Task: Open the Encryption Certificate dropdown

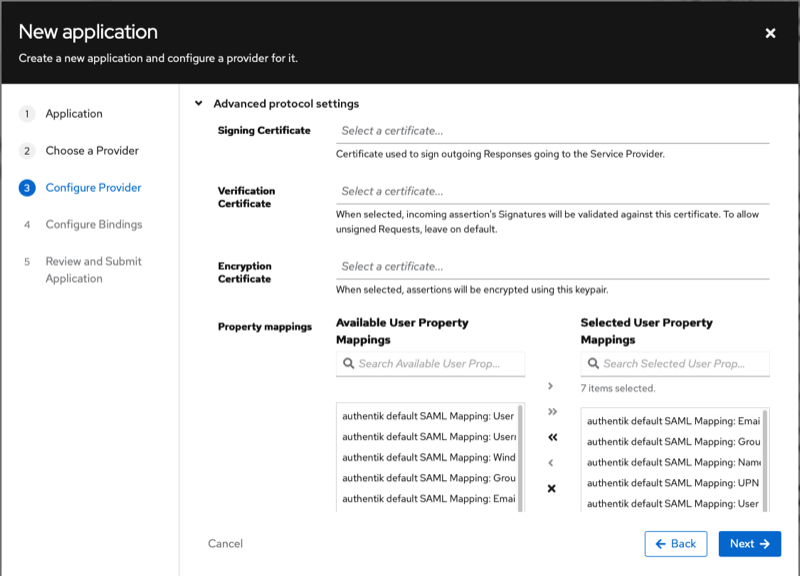Action: pos(553,266)
